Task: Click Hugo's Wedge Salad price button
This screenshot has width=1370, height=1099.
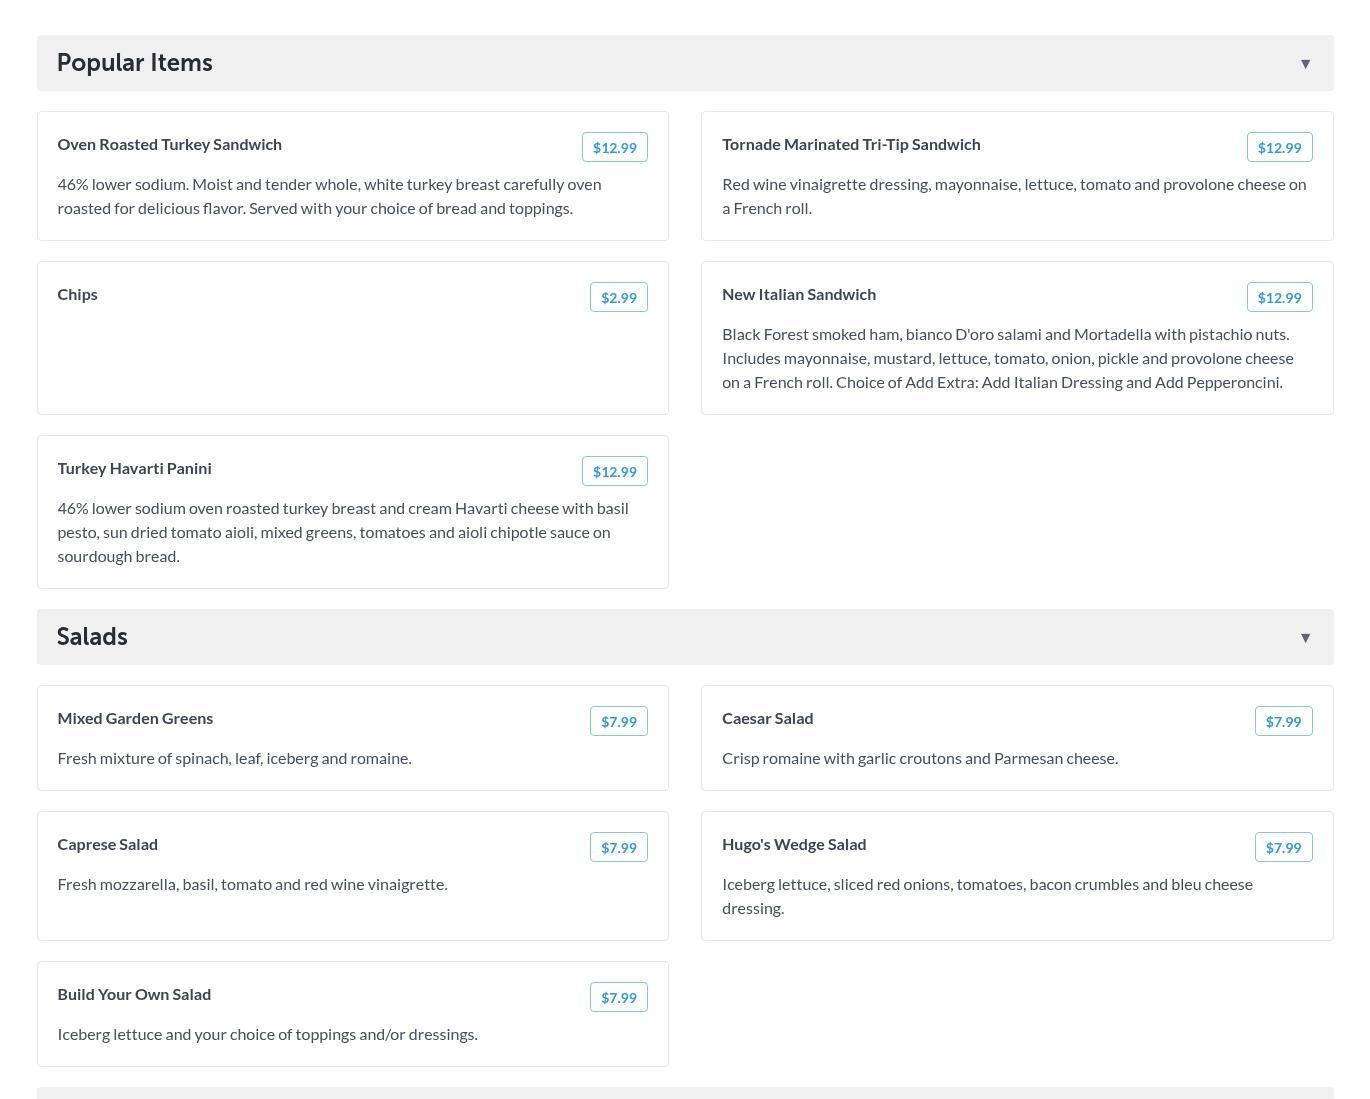Action: 1283,848
